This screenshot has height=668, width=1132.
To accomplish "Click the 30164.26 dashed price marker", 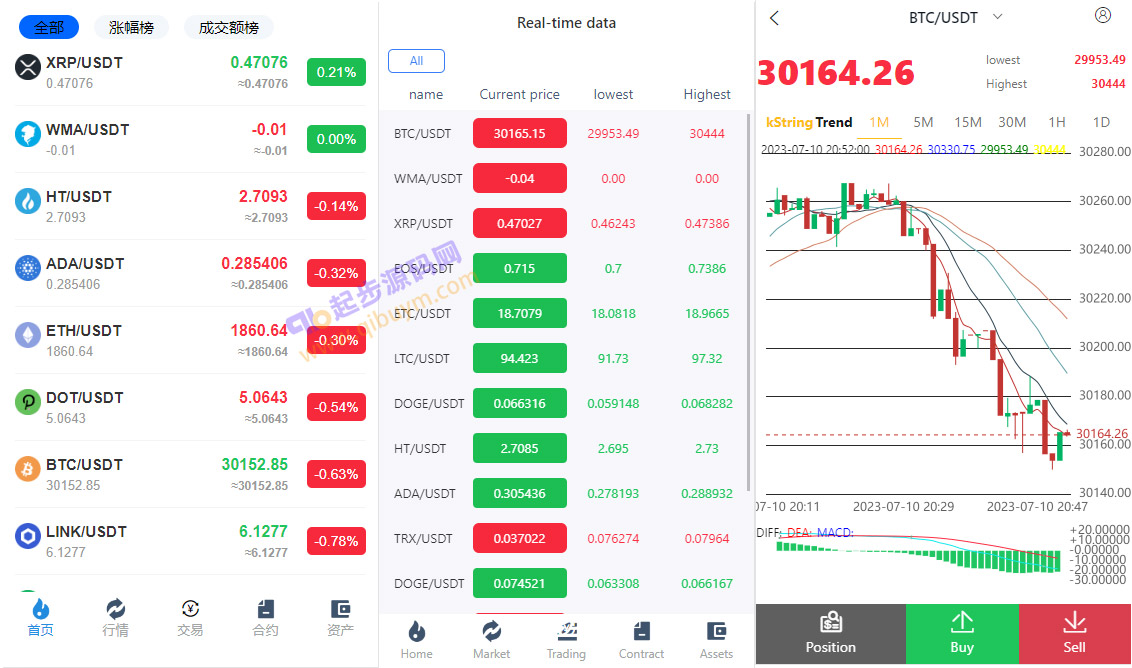I will click(x=1102, y=433).
